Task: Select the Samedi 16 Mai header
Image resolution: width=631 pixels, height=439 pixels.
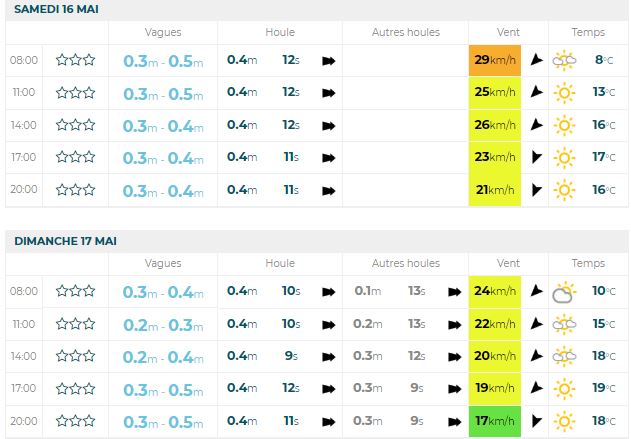Action: pyautogui.click(x=57, y=9)
